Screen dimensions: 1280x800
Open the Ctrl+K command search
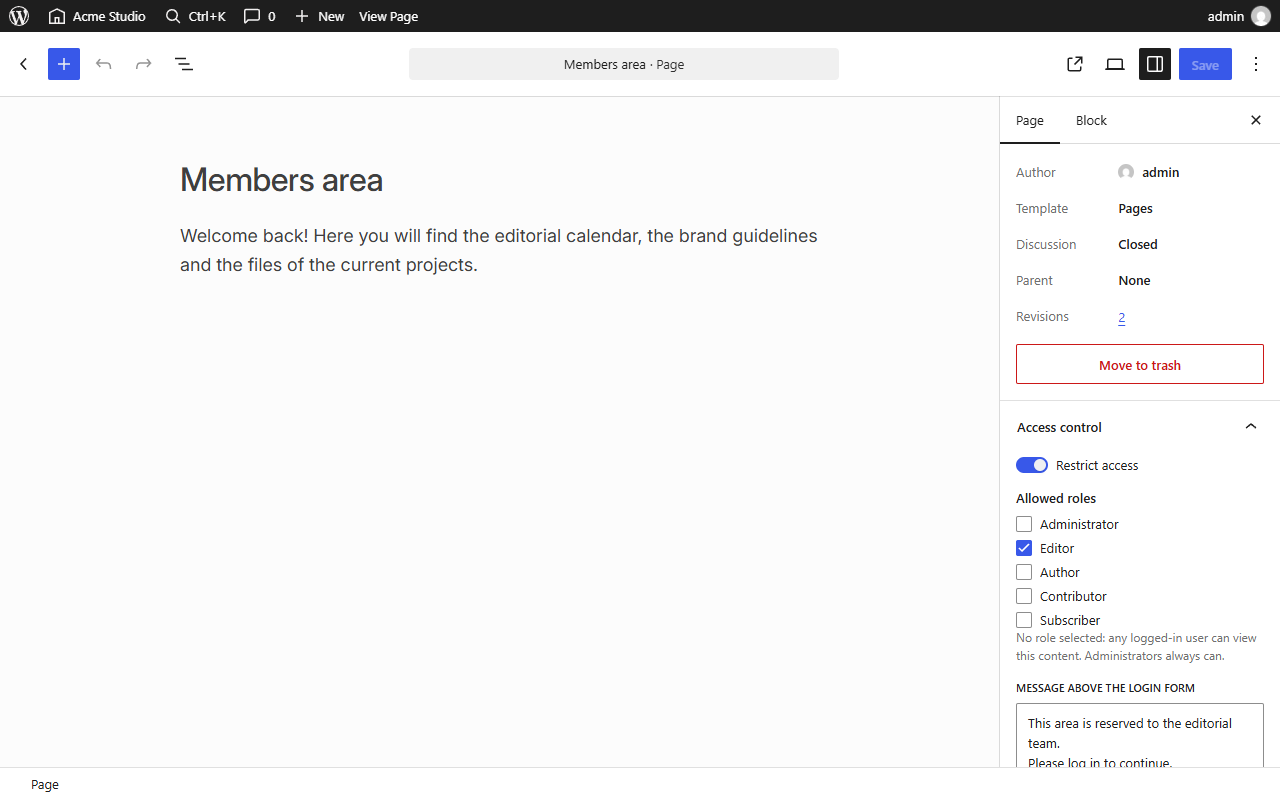click(x=196, y=16)
